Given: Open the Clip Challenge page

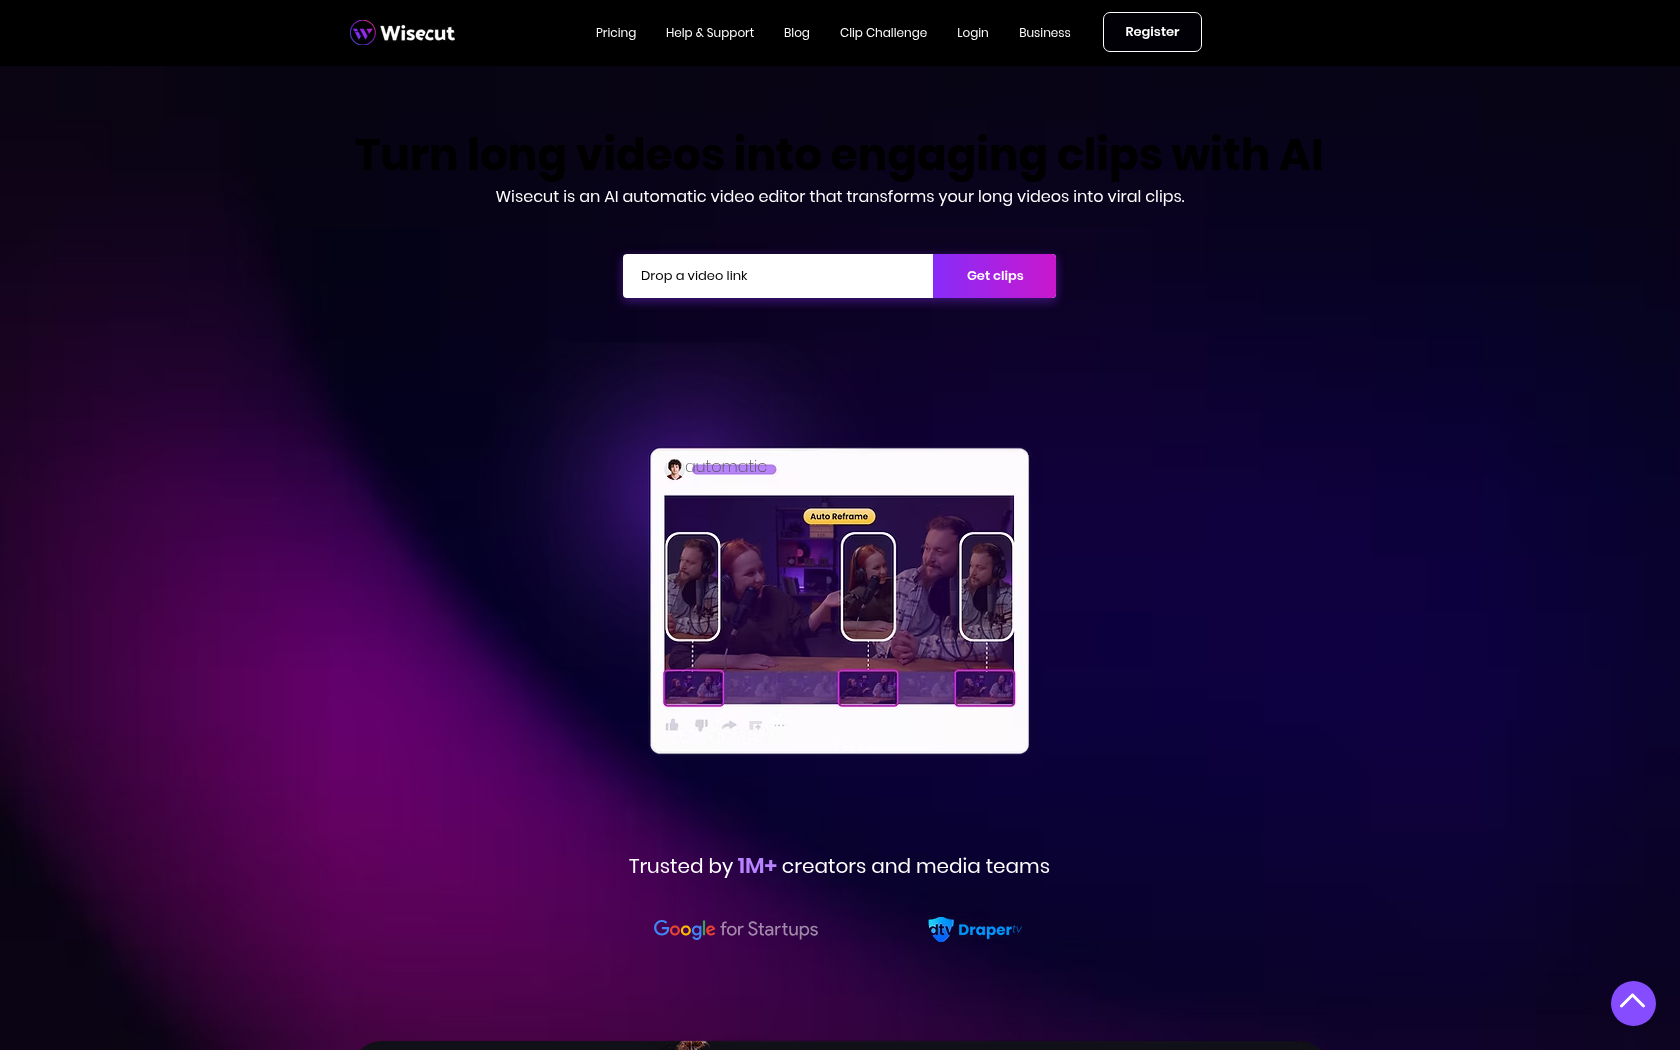Looking at the screenshot, I should [883, 33].
